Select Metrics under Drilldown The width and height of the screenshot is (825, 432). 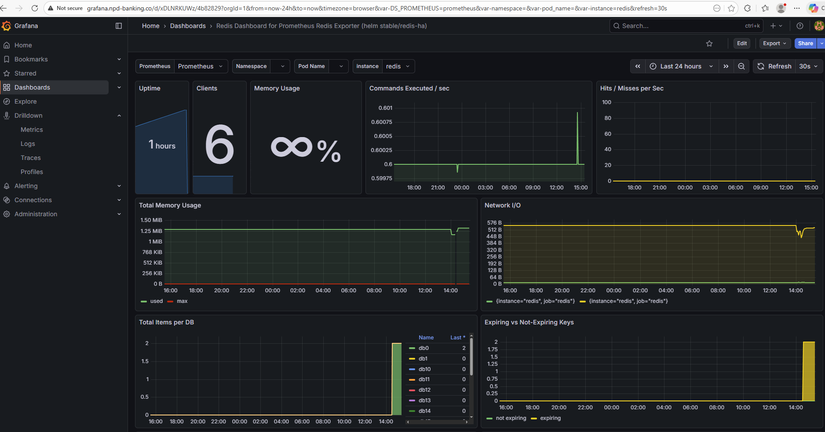pyautogui.click(x=32, y=129)
